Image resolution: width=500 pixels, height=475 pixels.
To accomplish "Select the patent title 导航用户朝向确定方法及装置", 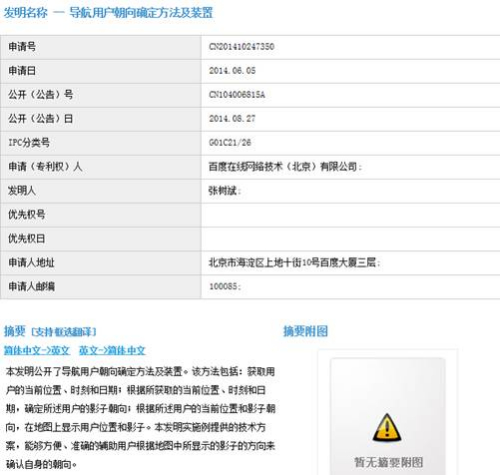I will point(141,13).
